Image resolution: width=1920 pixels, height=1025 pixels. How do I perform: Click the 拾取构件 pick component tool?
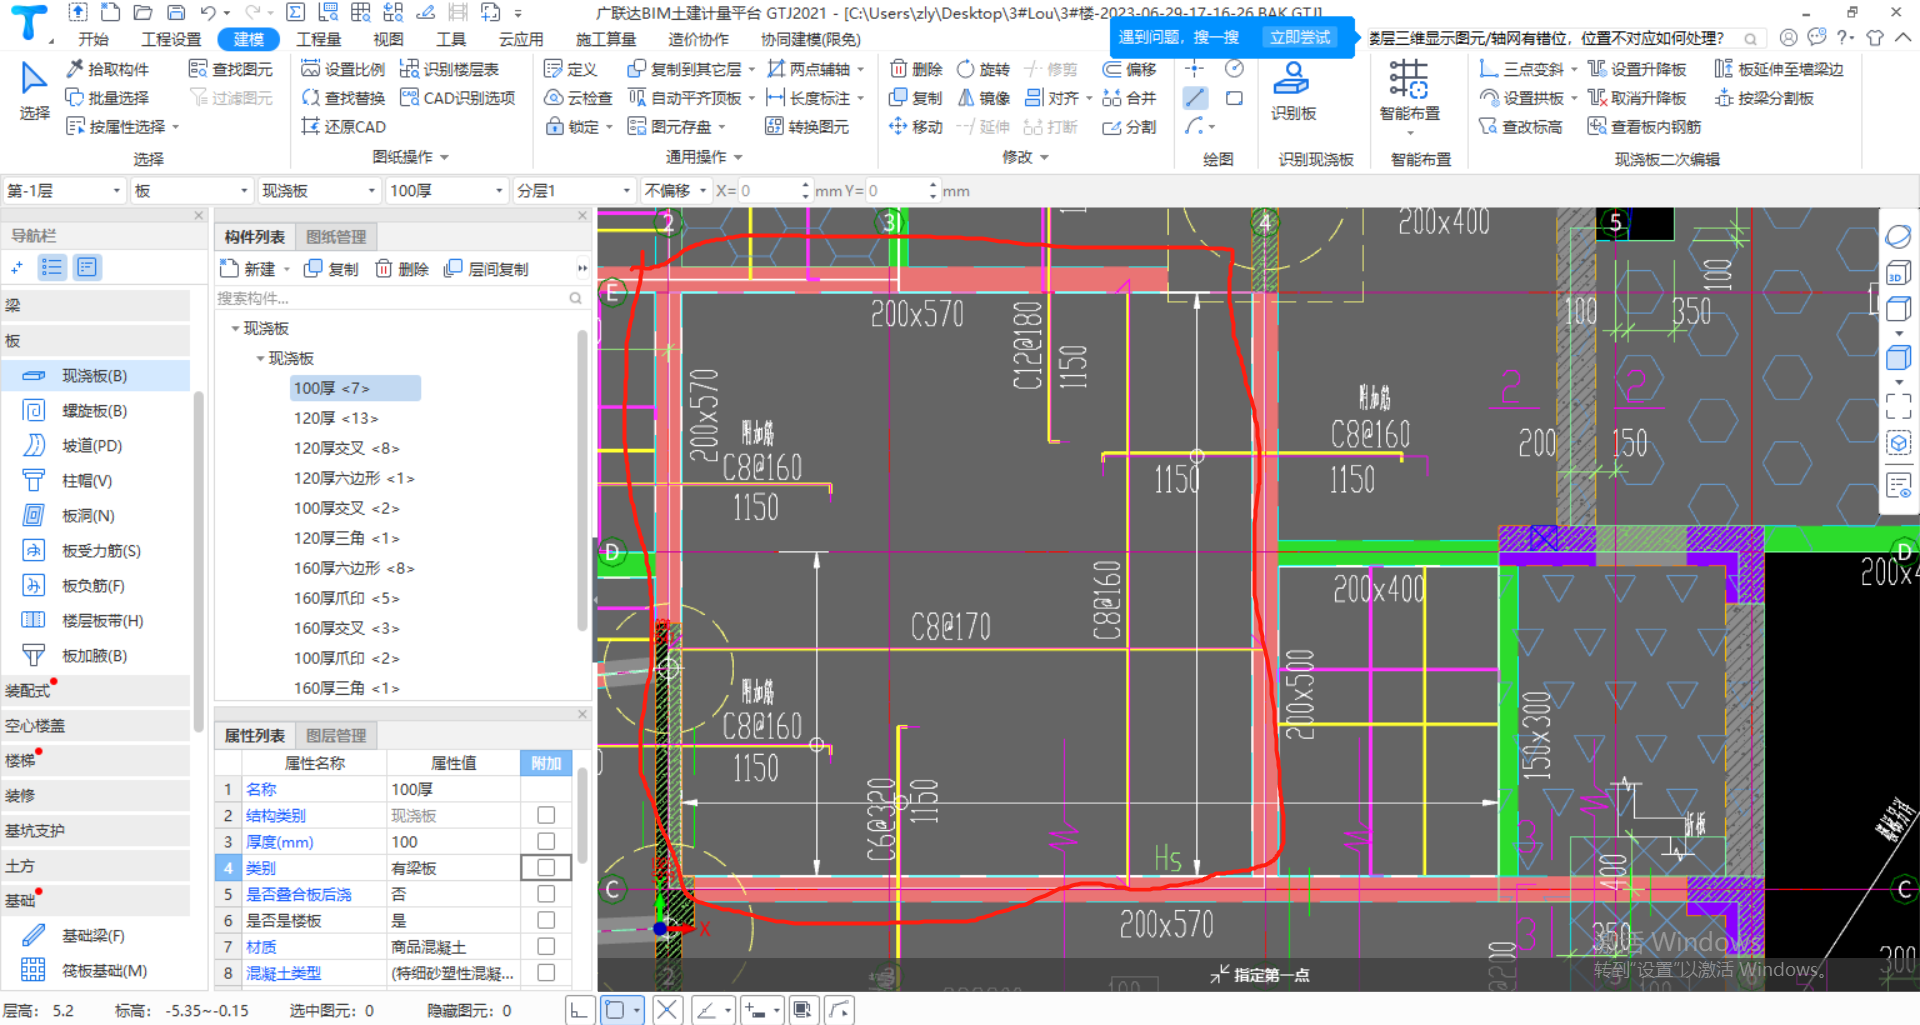pos(108,69)
